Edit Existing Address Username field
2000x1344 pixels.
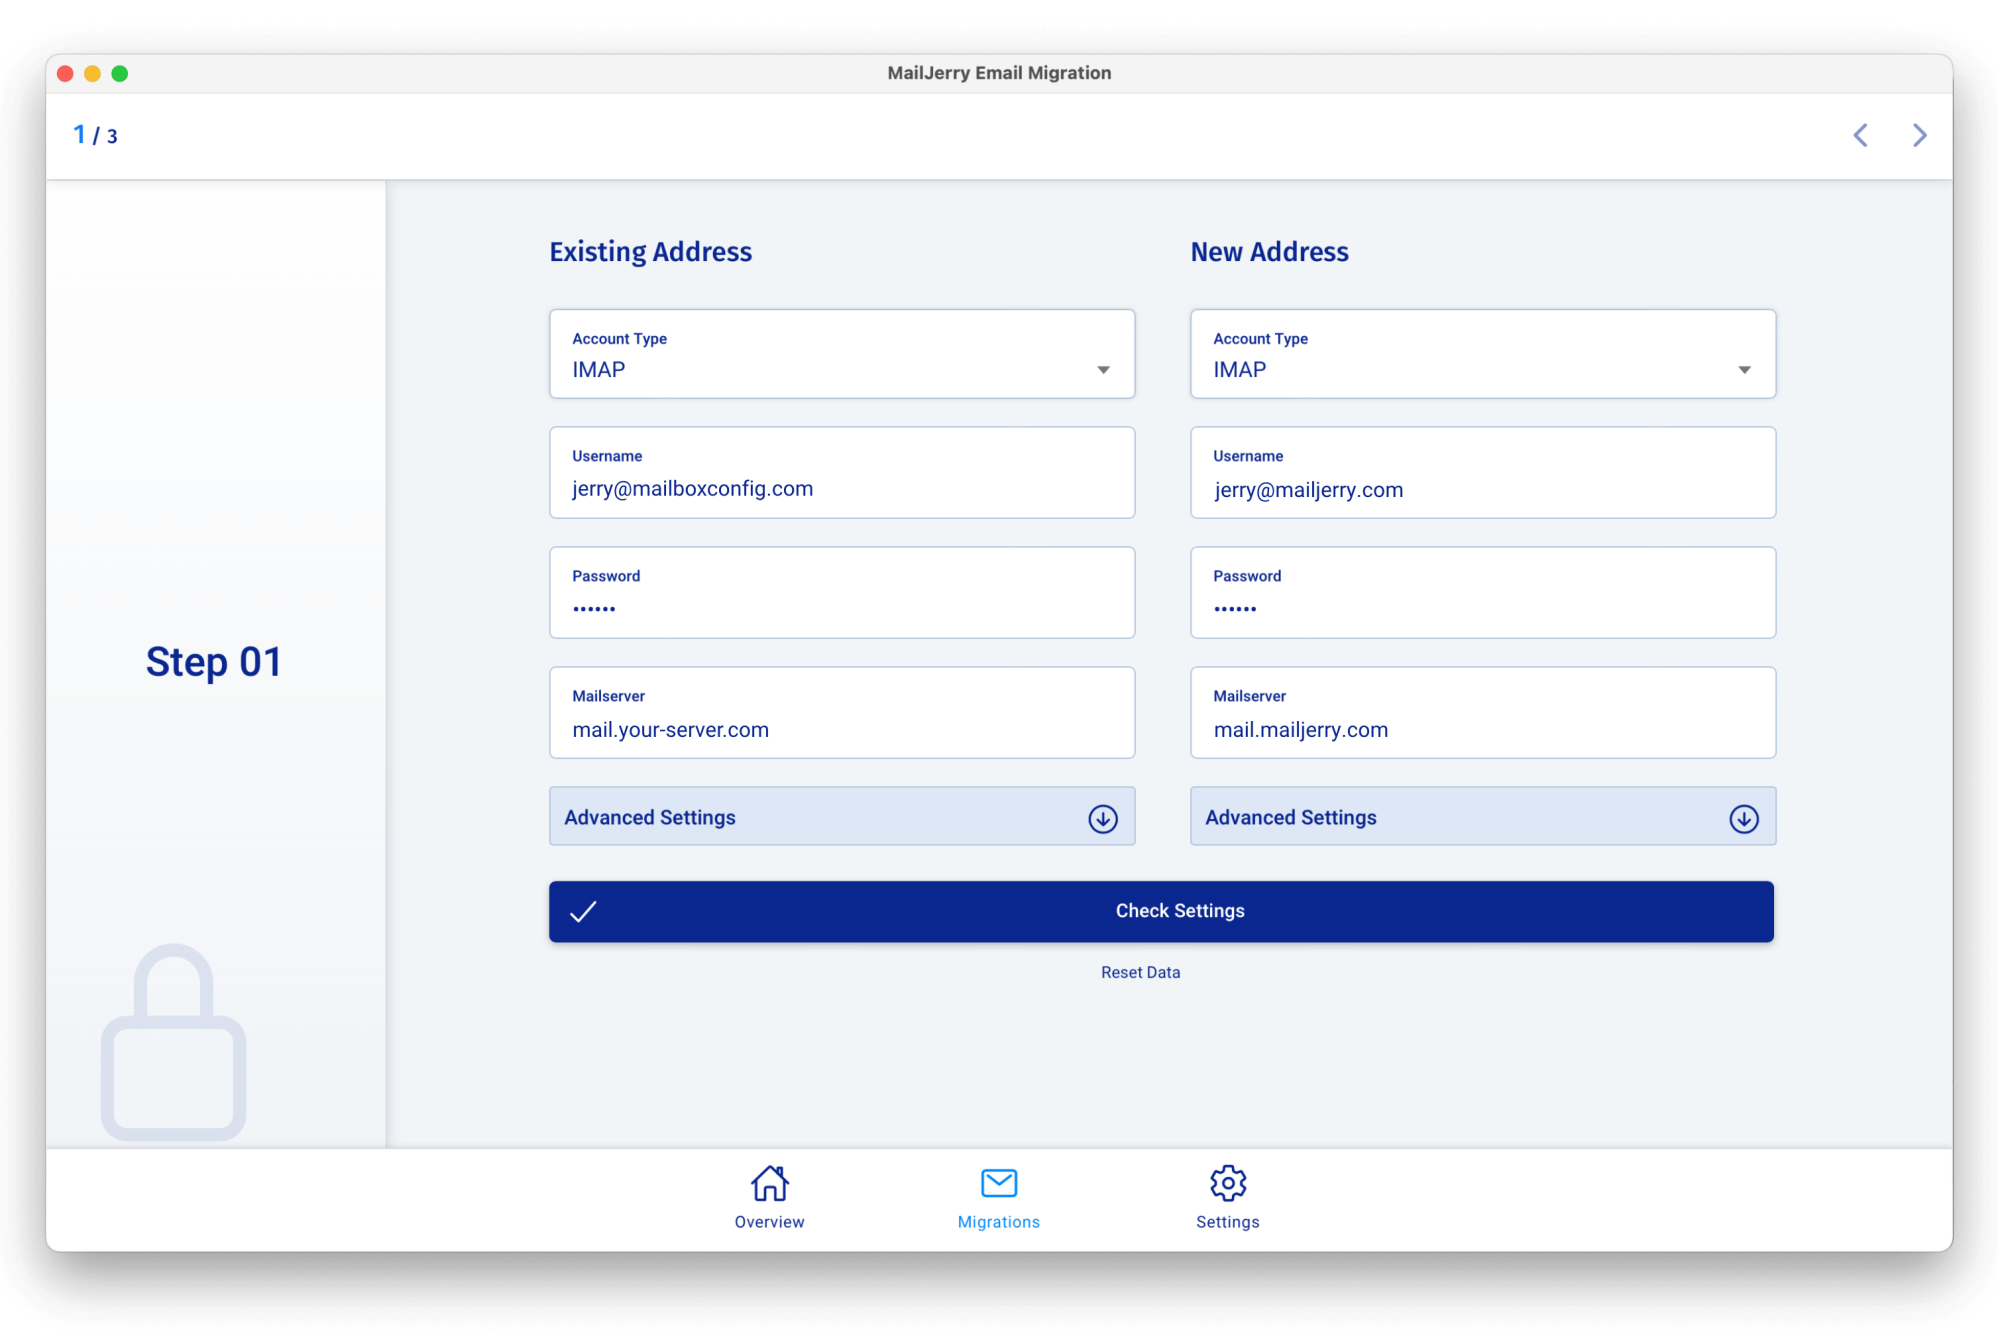841,473
